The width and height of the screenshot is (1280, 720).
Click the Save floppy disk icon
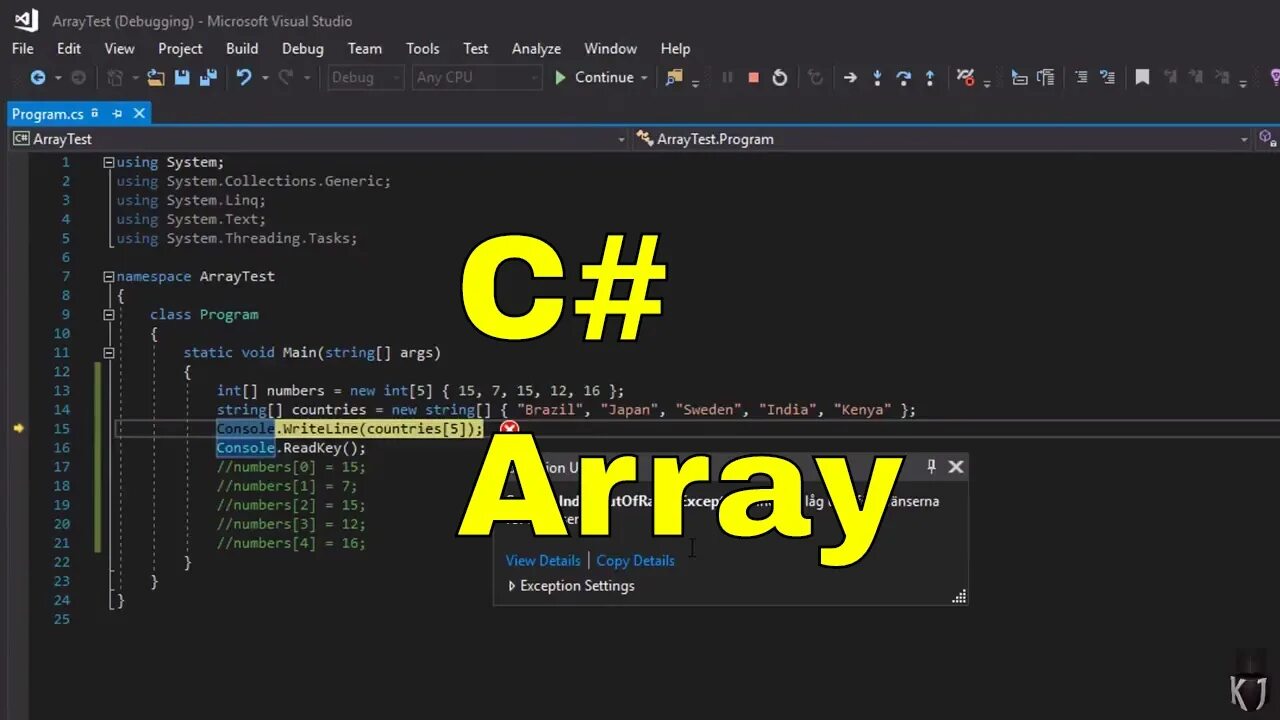[x=182, y=77]
